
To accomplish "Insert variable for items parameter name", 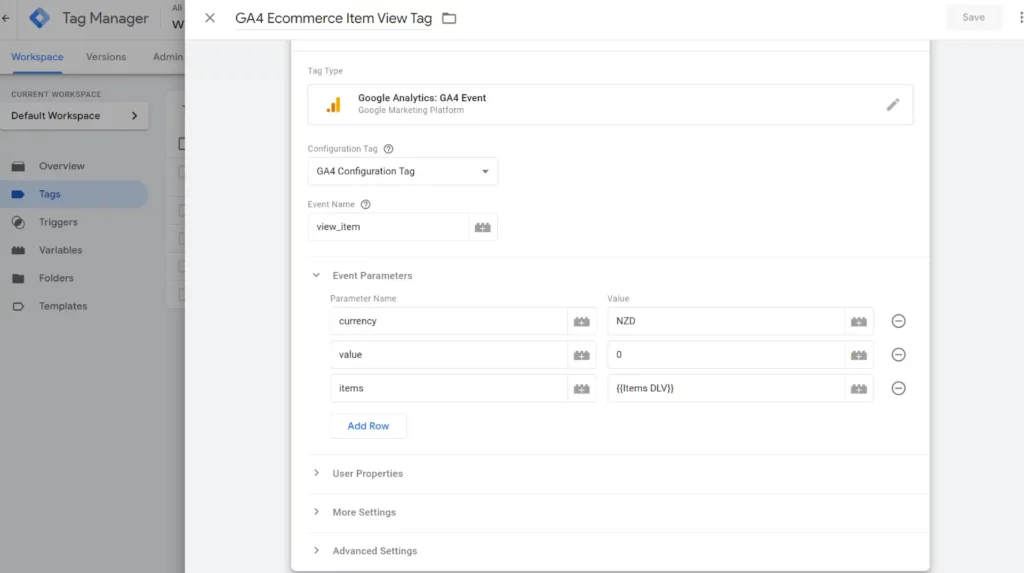I will pyautogui.click(x=581, y=388).
